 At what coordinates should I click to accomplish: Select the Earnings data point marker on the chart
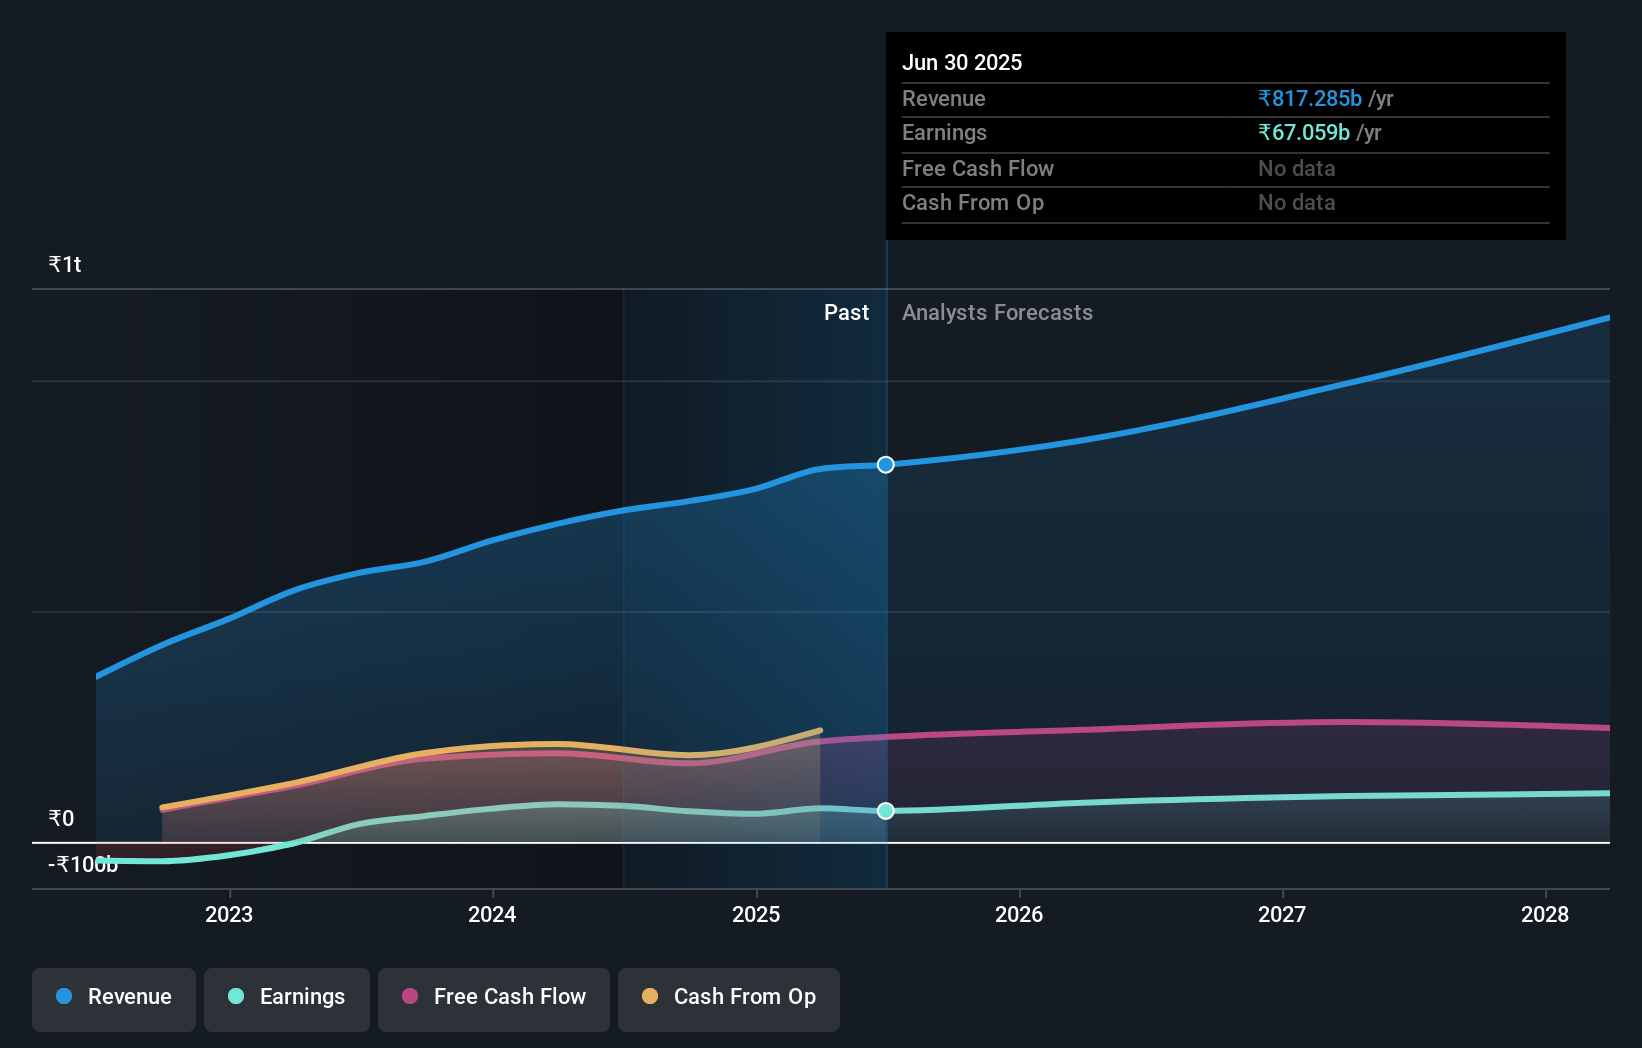pyautogui.click(x=884, y=811)
